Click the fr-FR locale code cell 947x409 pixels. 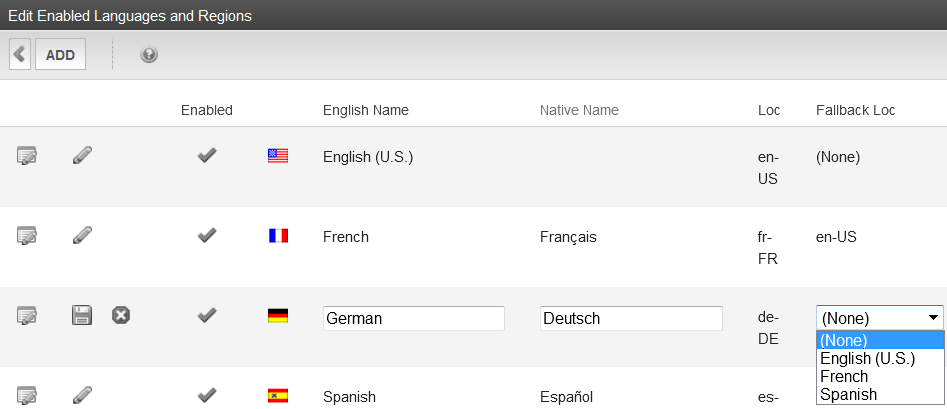[x=768, y=248]
